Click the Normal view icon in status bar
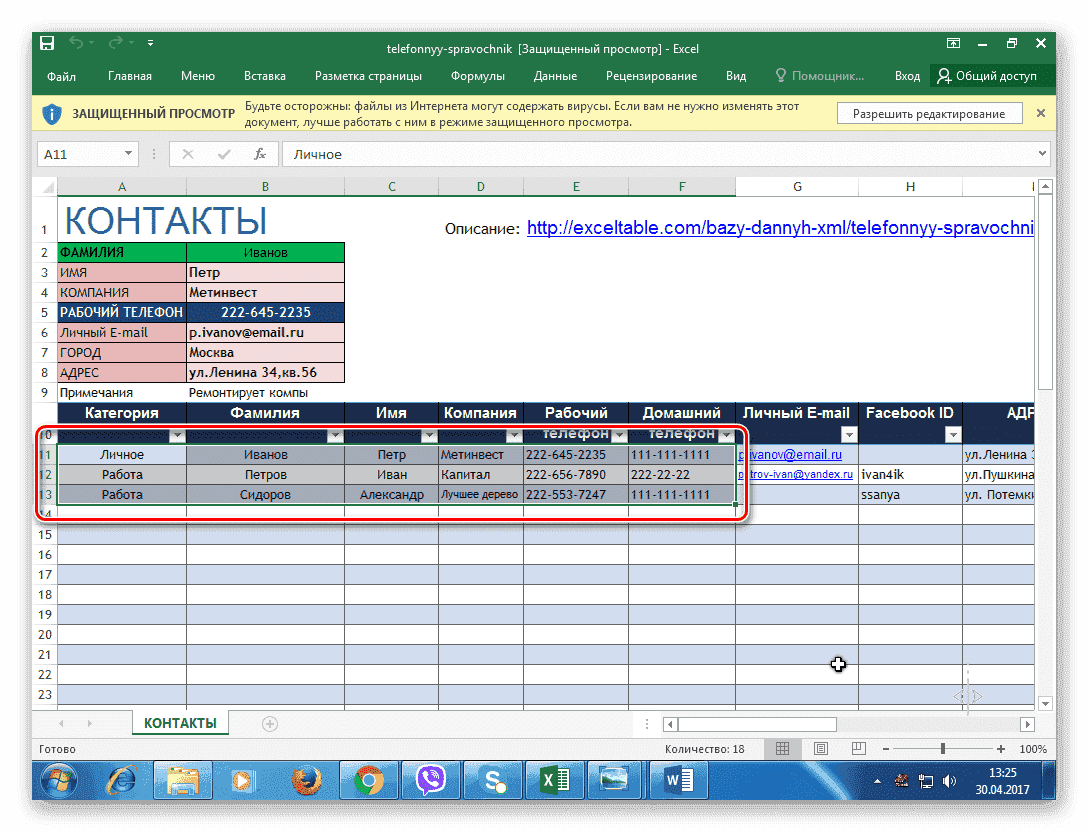This screenshot has width=1088, height=832. click(782, 749)
